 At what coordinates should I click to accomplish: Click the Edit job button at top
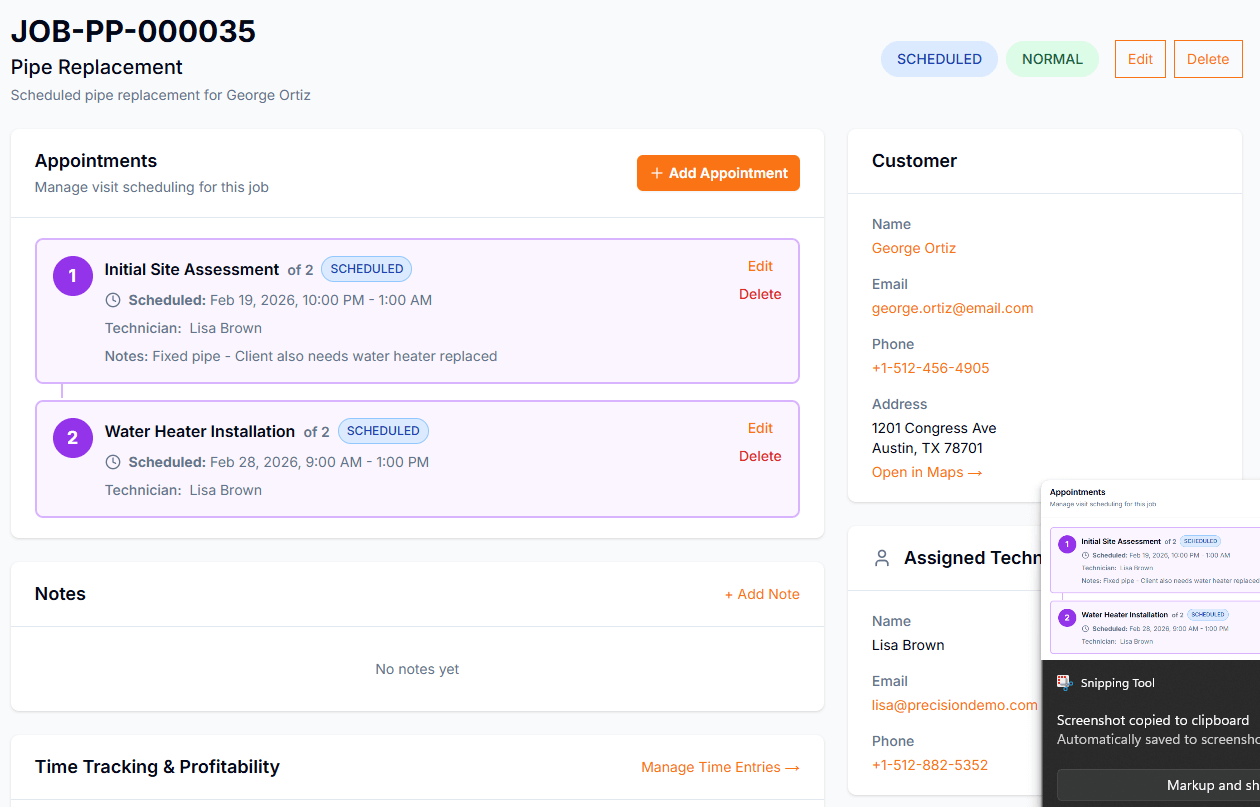coord(1140,59)
